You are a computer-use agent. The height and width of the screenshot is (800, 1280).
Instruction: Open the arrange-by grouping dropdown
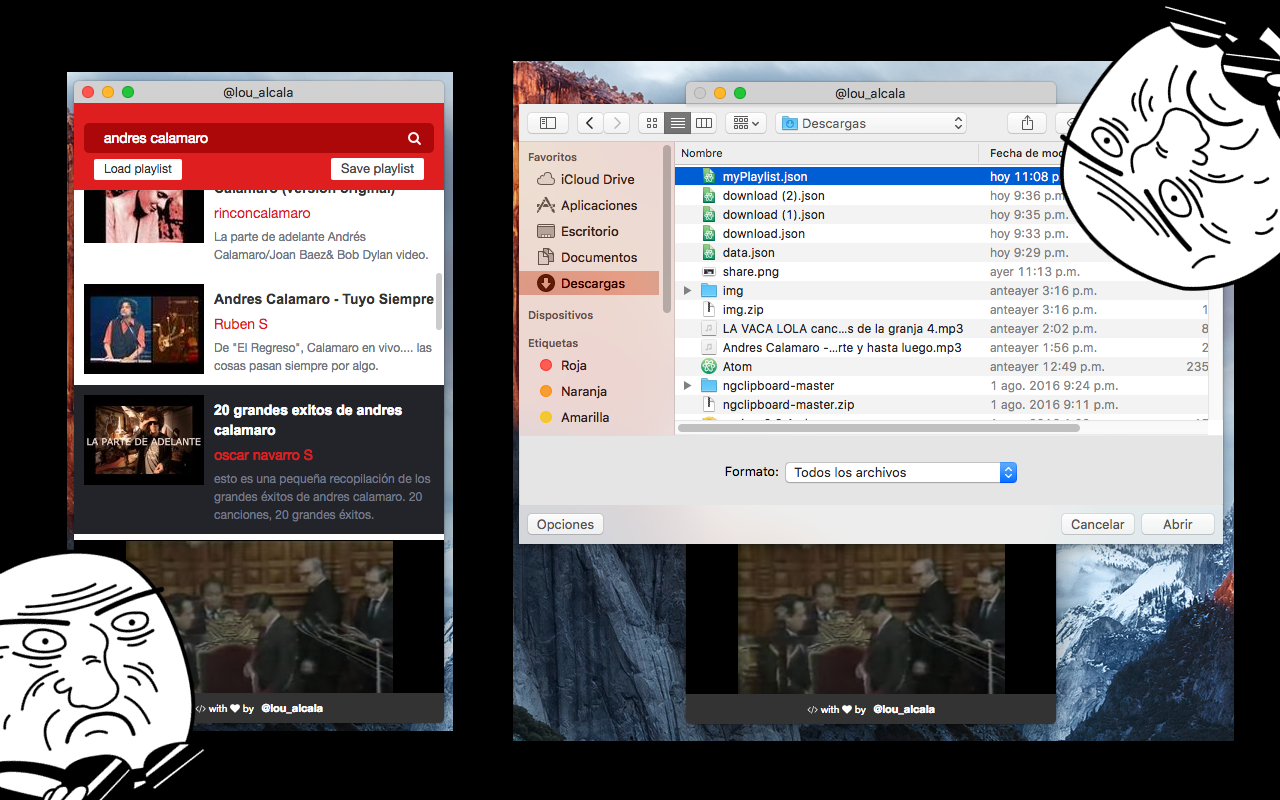746,123
